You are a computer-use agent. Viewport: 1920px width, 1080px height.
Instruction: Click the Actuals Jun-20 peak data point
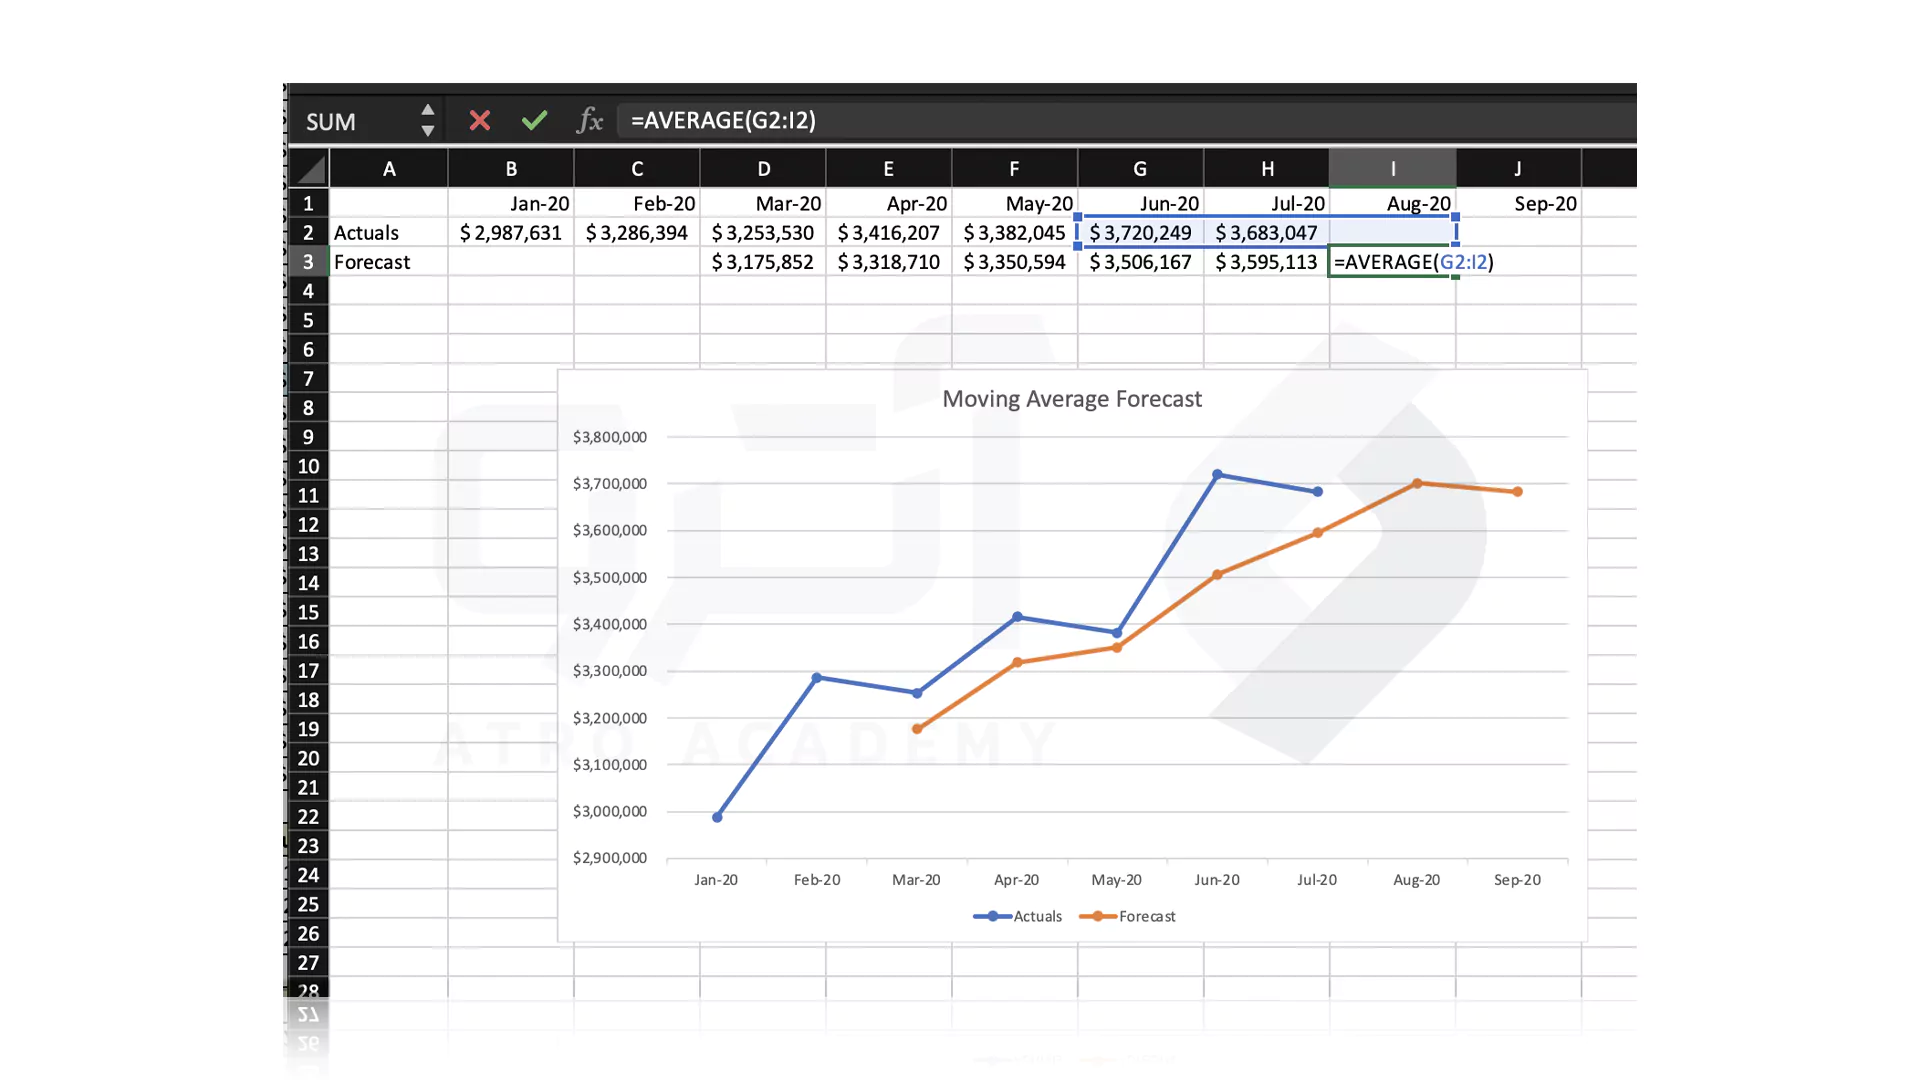pos(1217,474)
